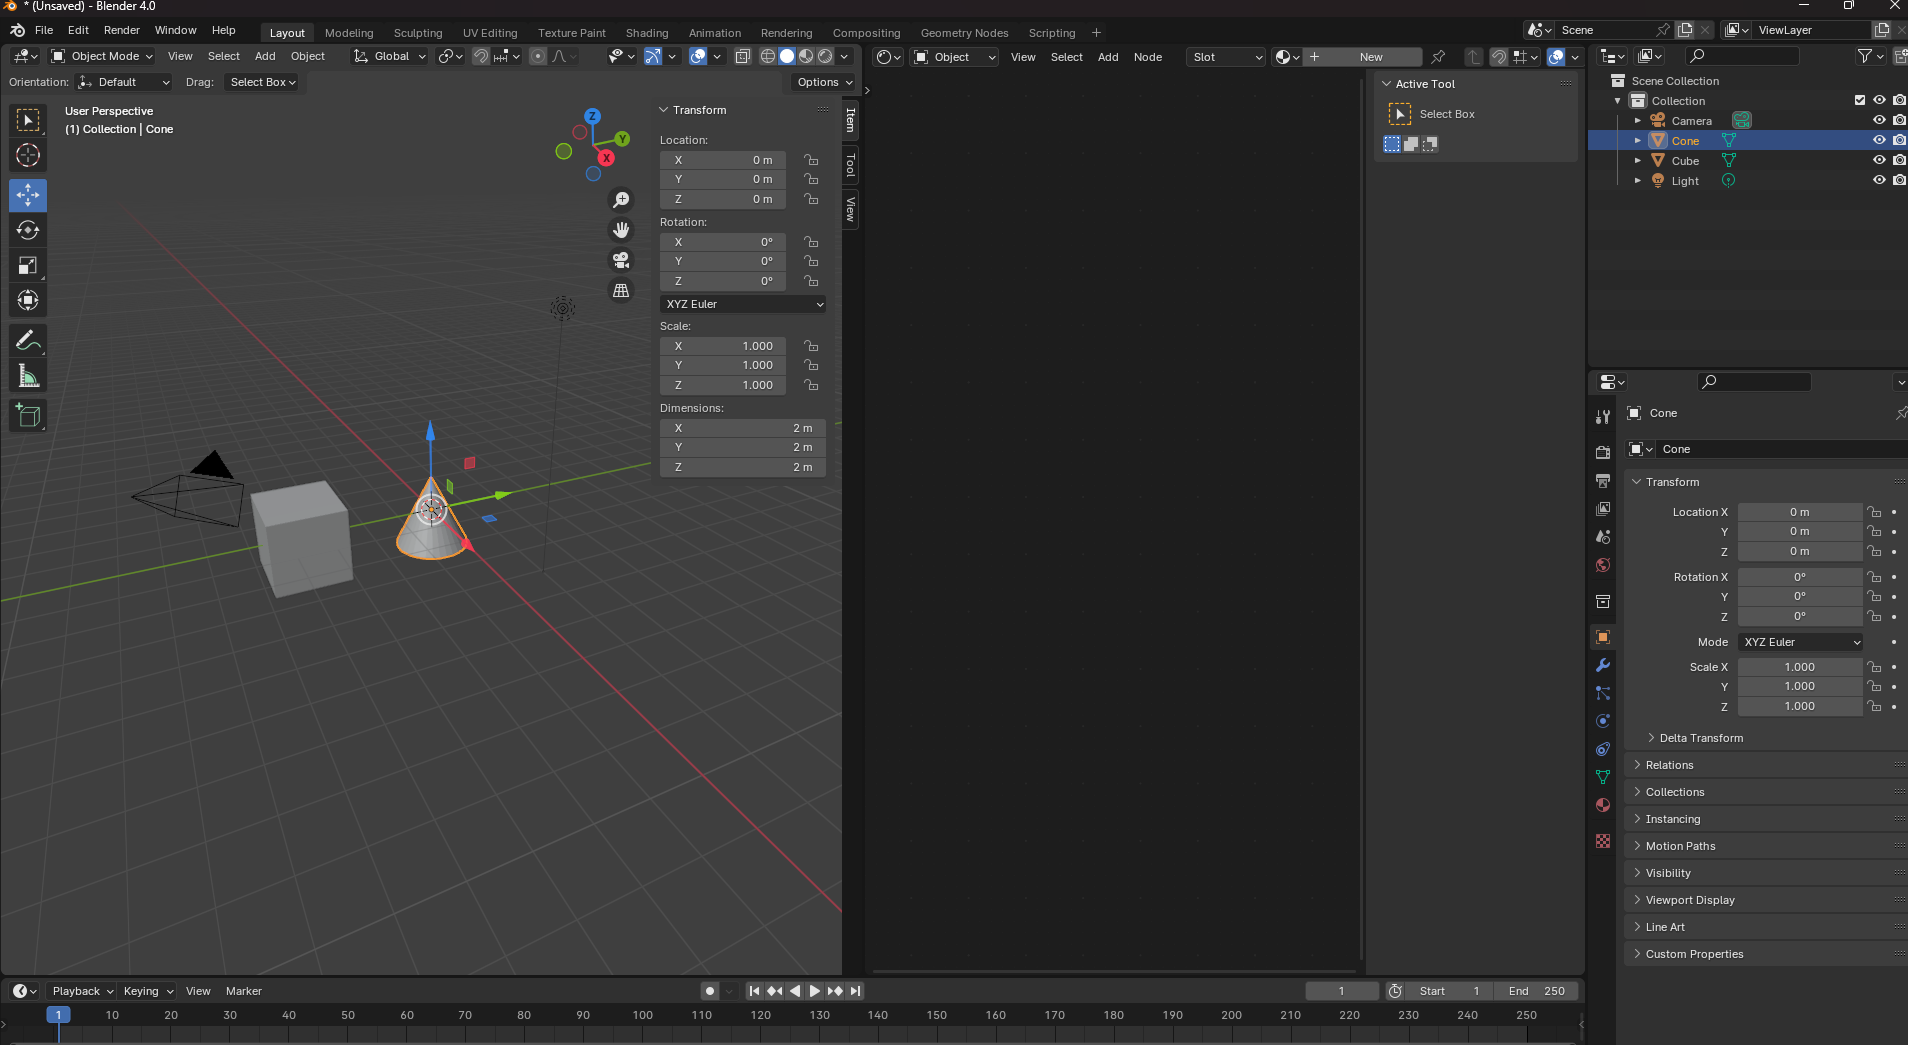
Task: Hide the Light object in the viewport
Action: [x=1879, y=180]
